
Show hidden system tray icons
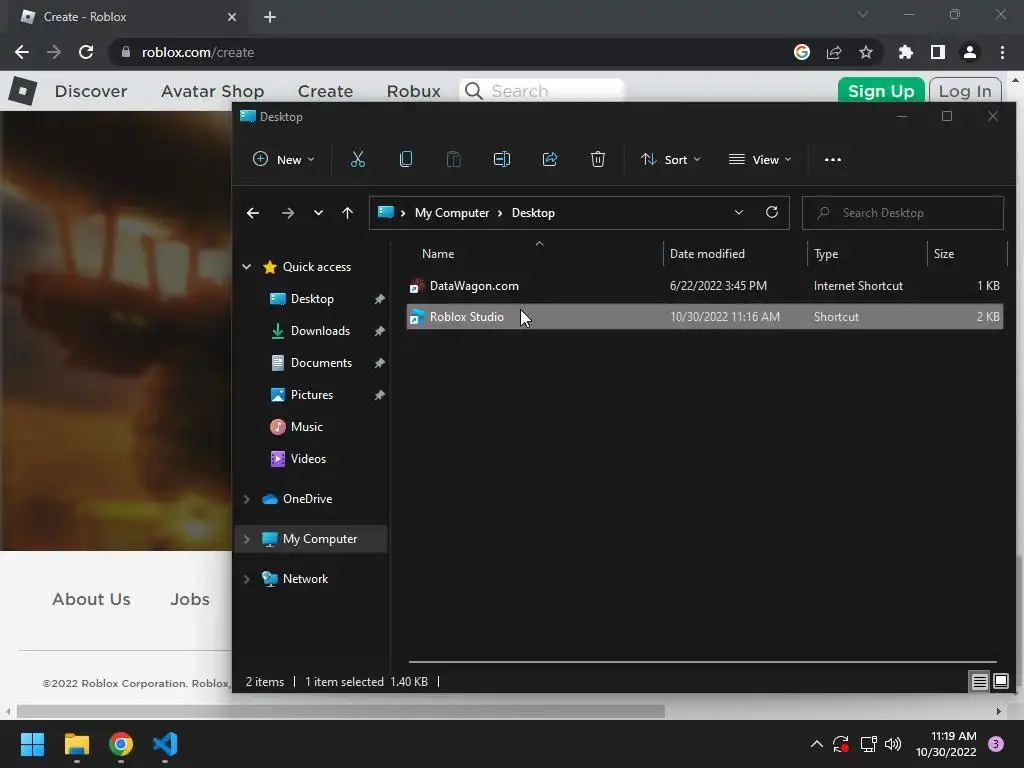[816, 744]
